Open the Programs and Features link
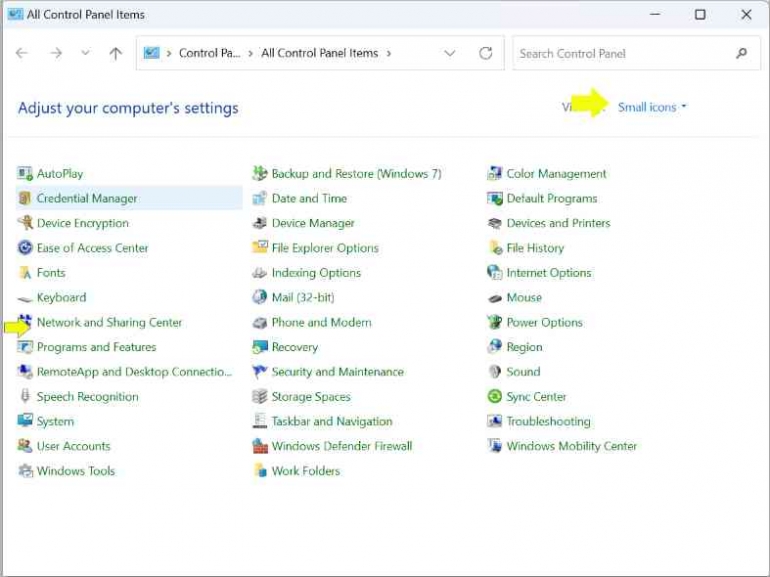The width and height of the screenshot is (770, 577). [96, 347]
